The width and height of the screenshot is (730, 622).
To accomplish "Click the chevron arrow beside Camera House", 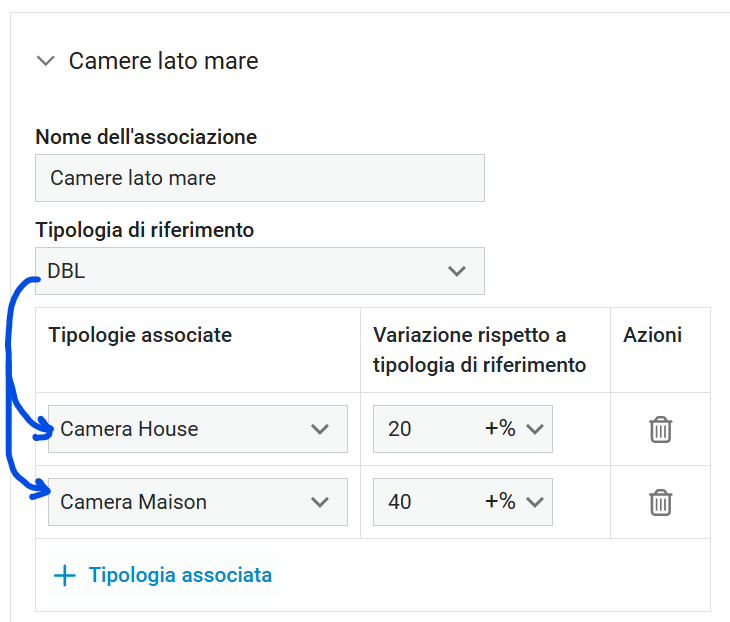I will (x=320, y=429).
